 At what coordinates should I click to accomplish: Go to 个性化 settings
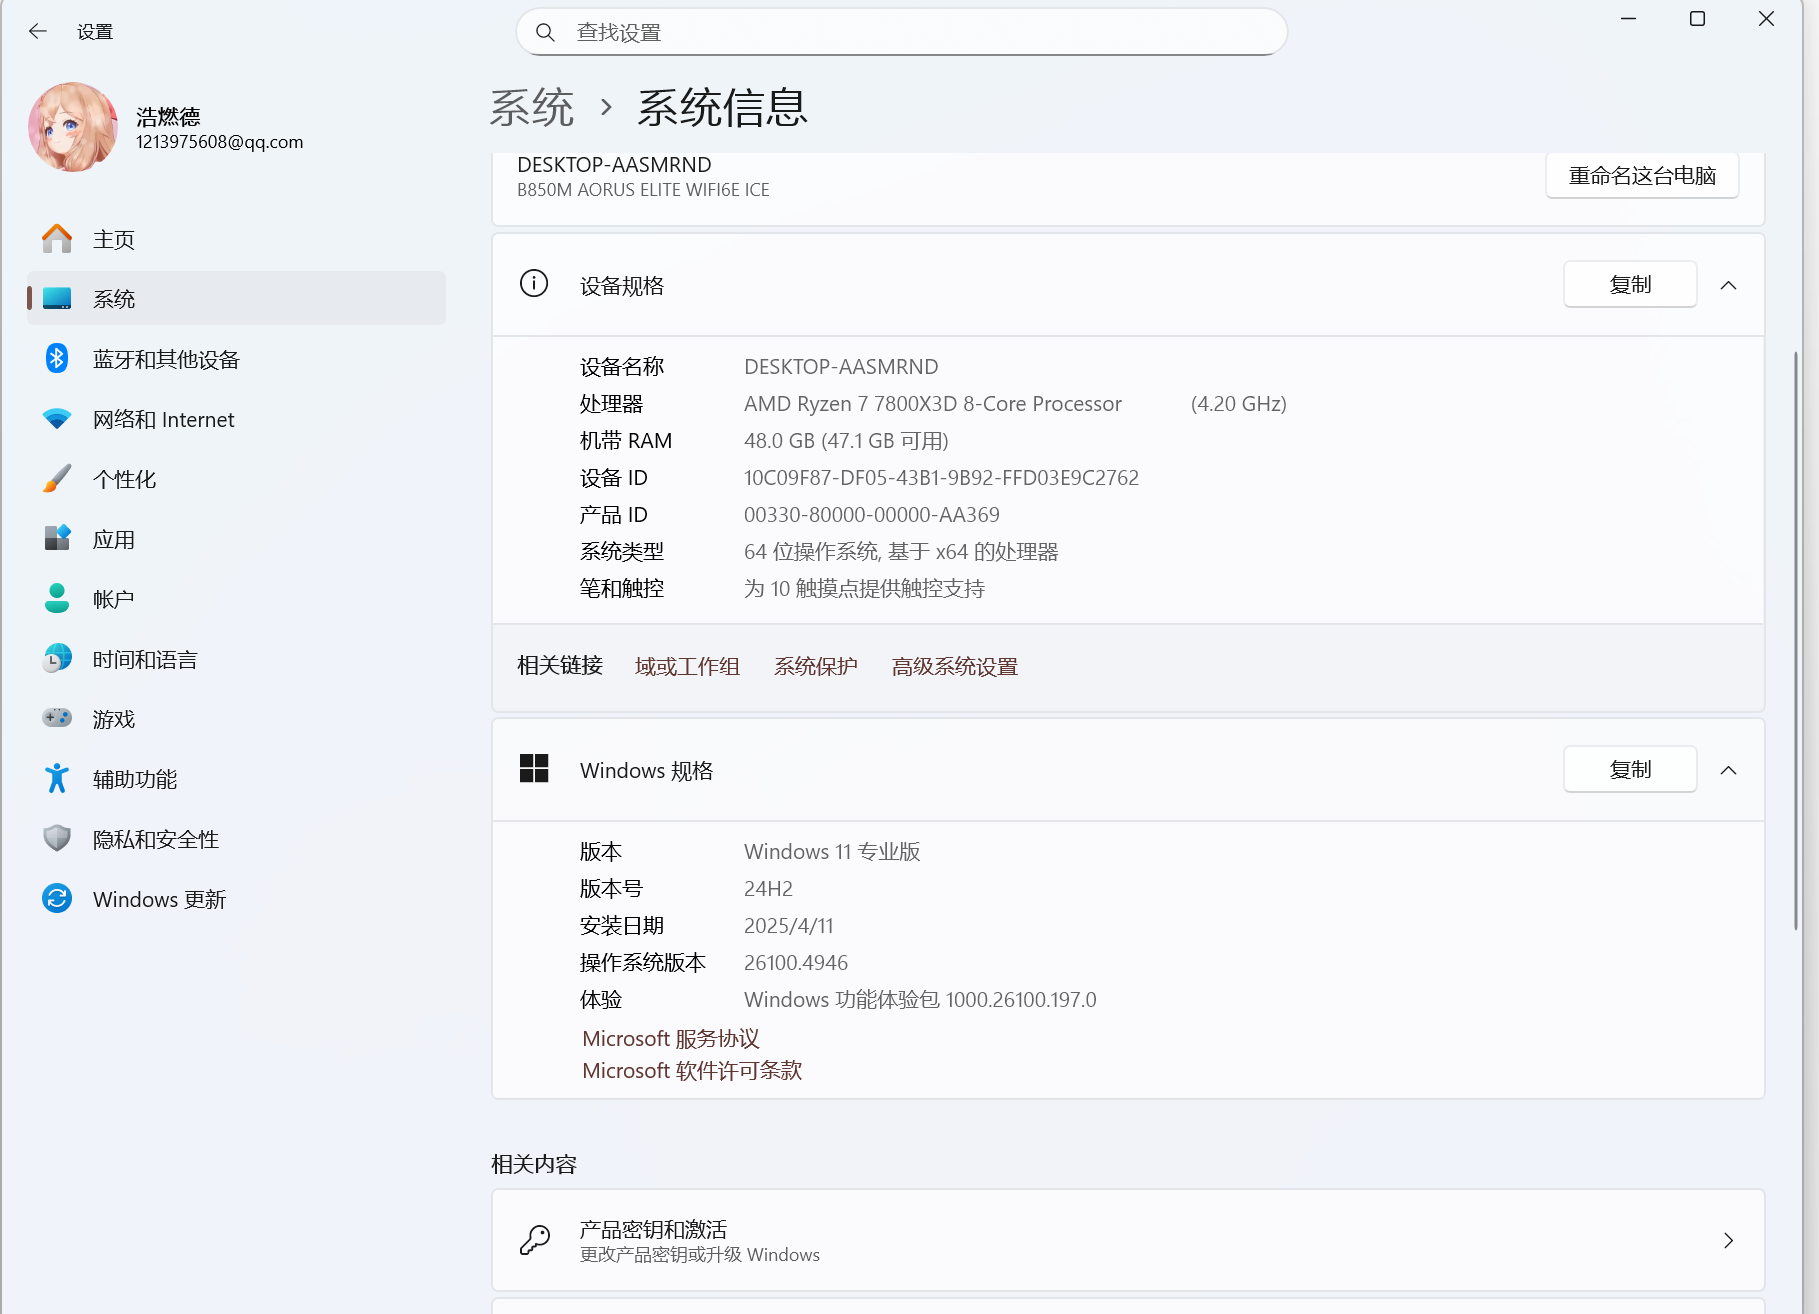[237, 479]
